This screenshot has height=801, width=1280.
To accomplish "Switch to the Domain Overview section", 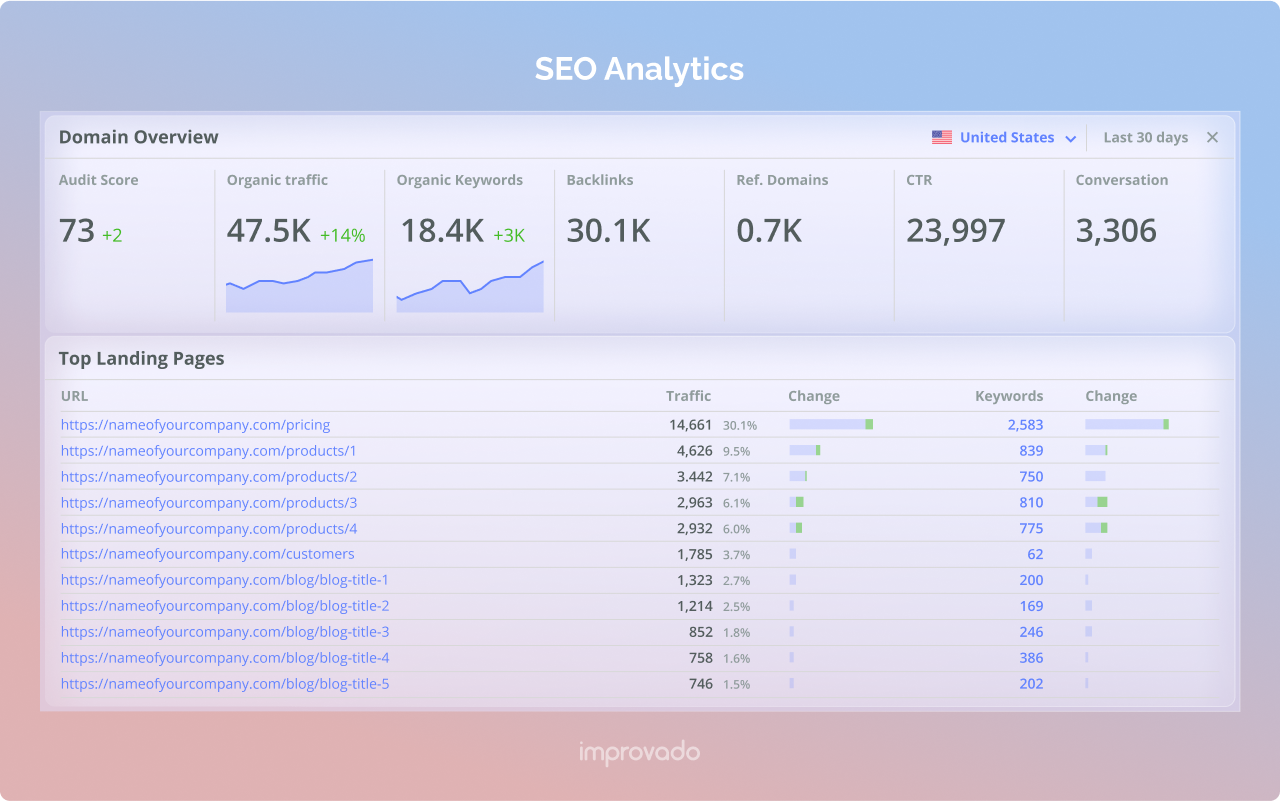I will pos(138,137).
